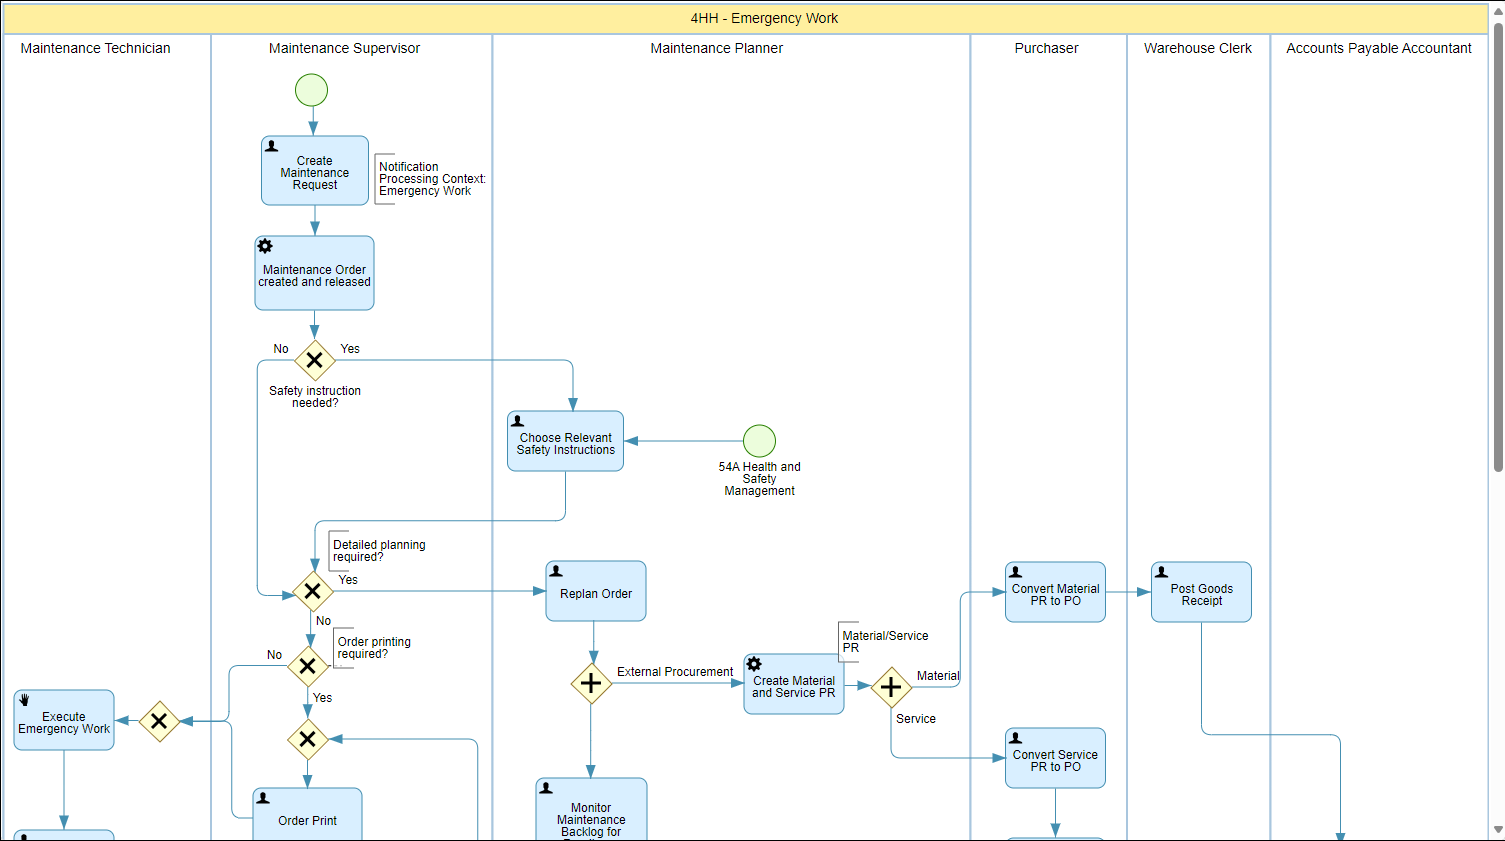
Task: Select the Detailed planning required gateway diamond
Action: (313, 591)
